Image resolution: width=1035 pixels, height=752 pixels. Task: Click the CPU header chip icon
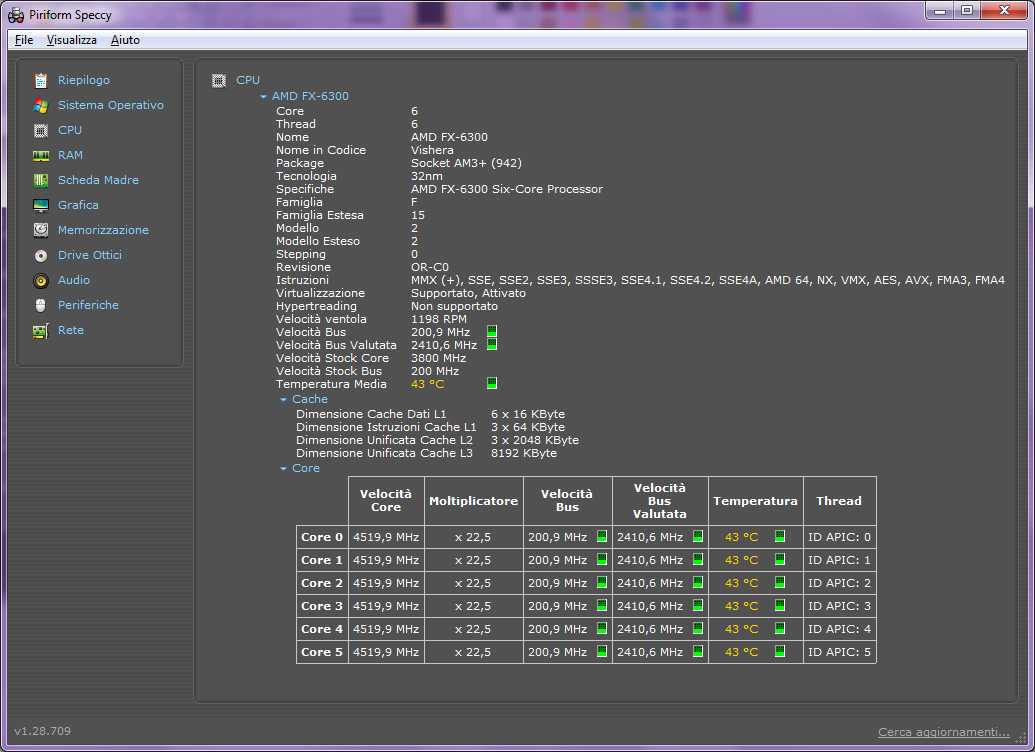218,81
